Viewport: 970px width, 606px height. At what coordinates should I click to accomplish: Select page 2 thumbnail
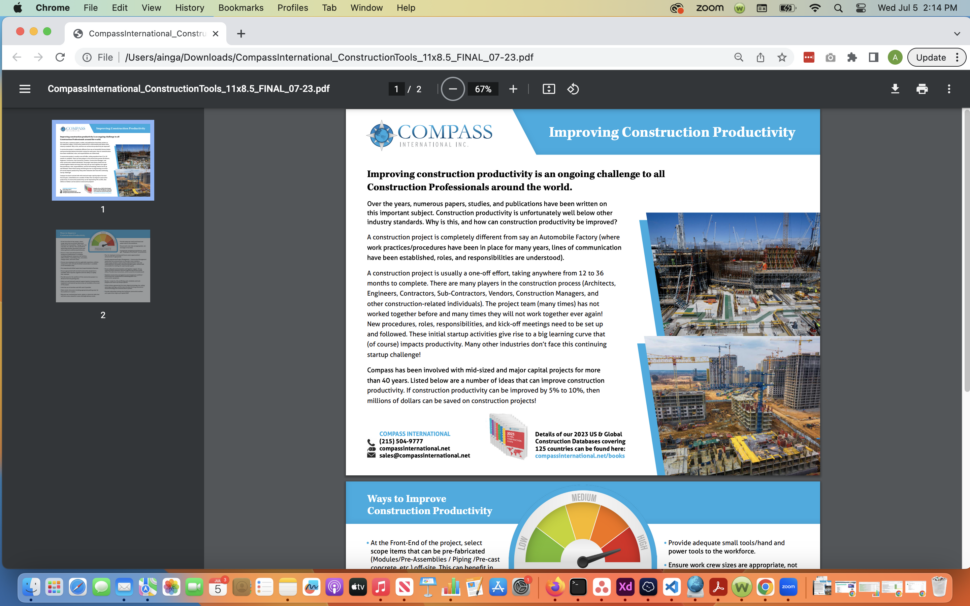[x=103, y=266]
